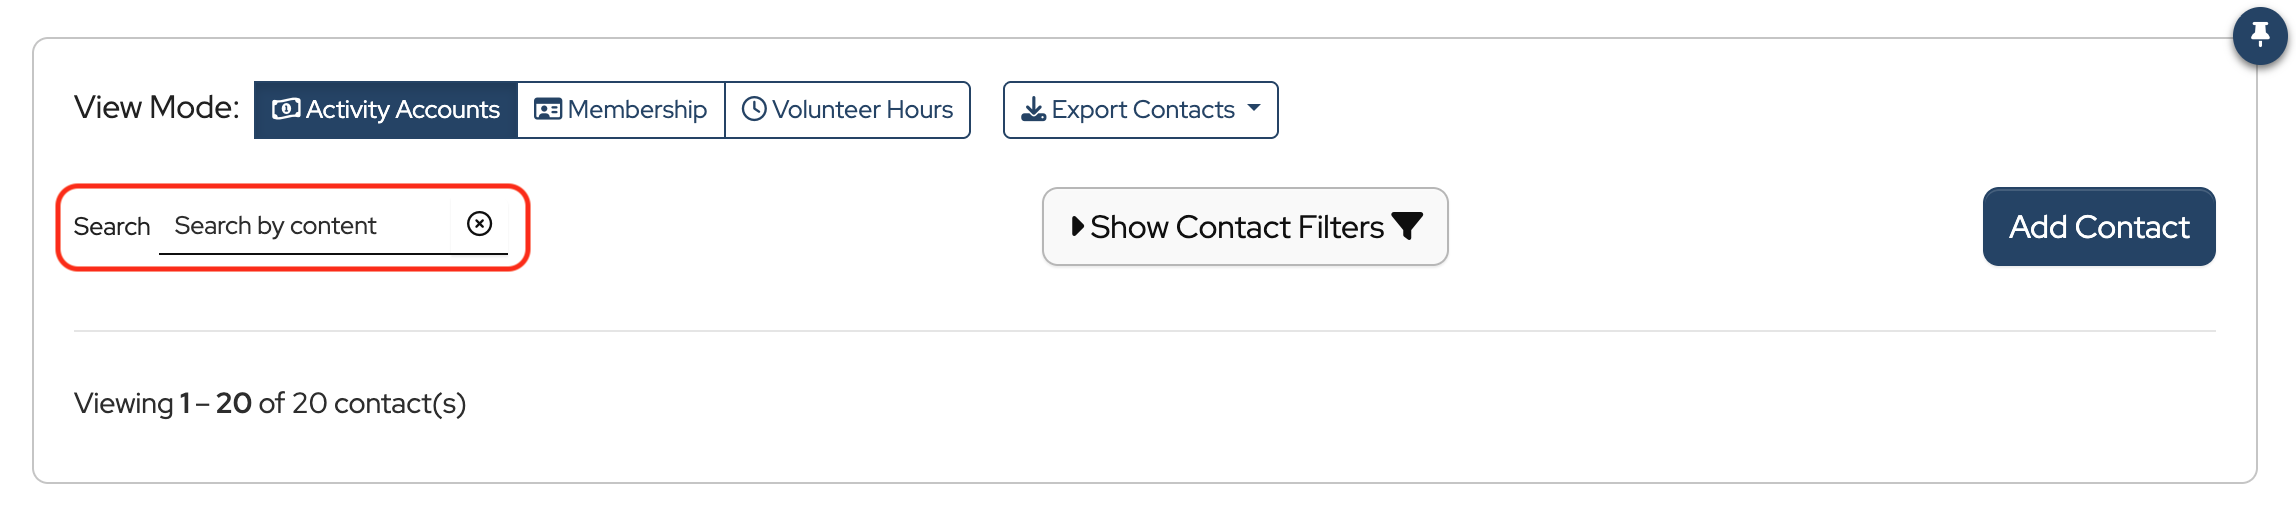This screenshot has width=2296, height=512.
Task: Click the pin icon in the corner
Action: click(2259, 36)
